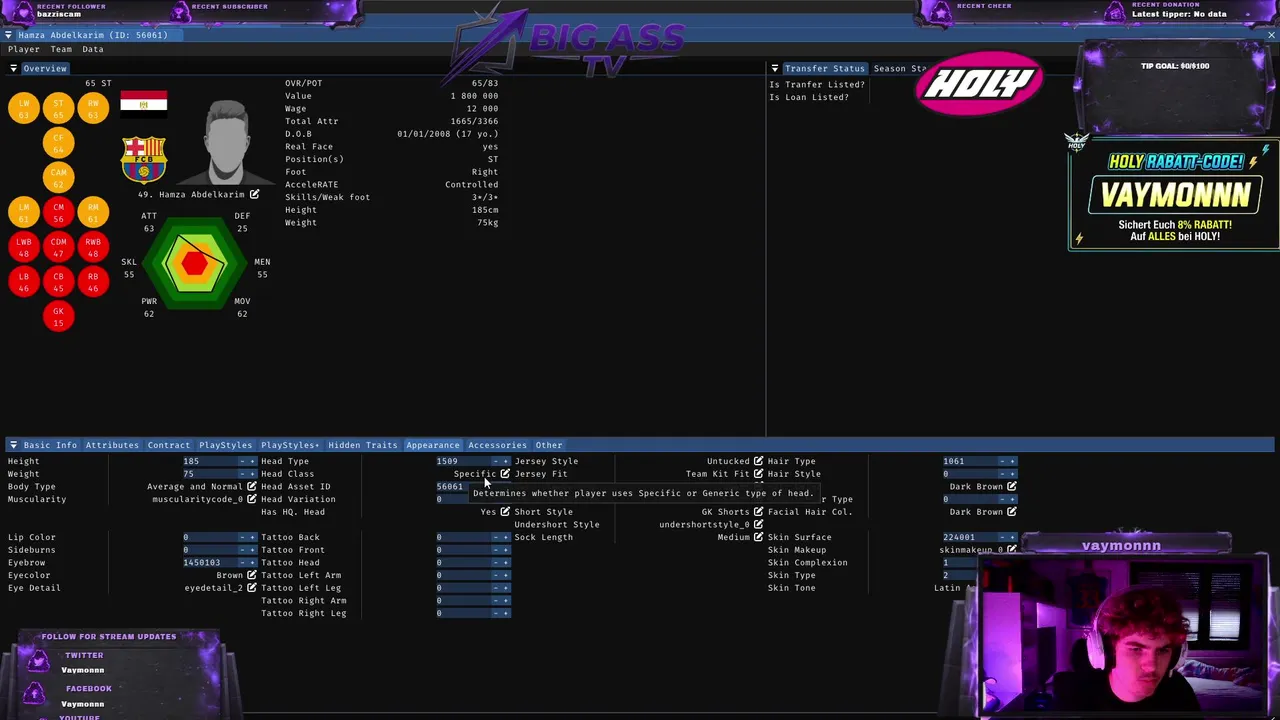The width and height of the screenshot is (1280, 720).
Task: Select the Overview tab
Action: point(45,69)
